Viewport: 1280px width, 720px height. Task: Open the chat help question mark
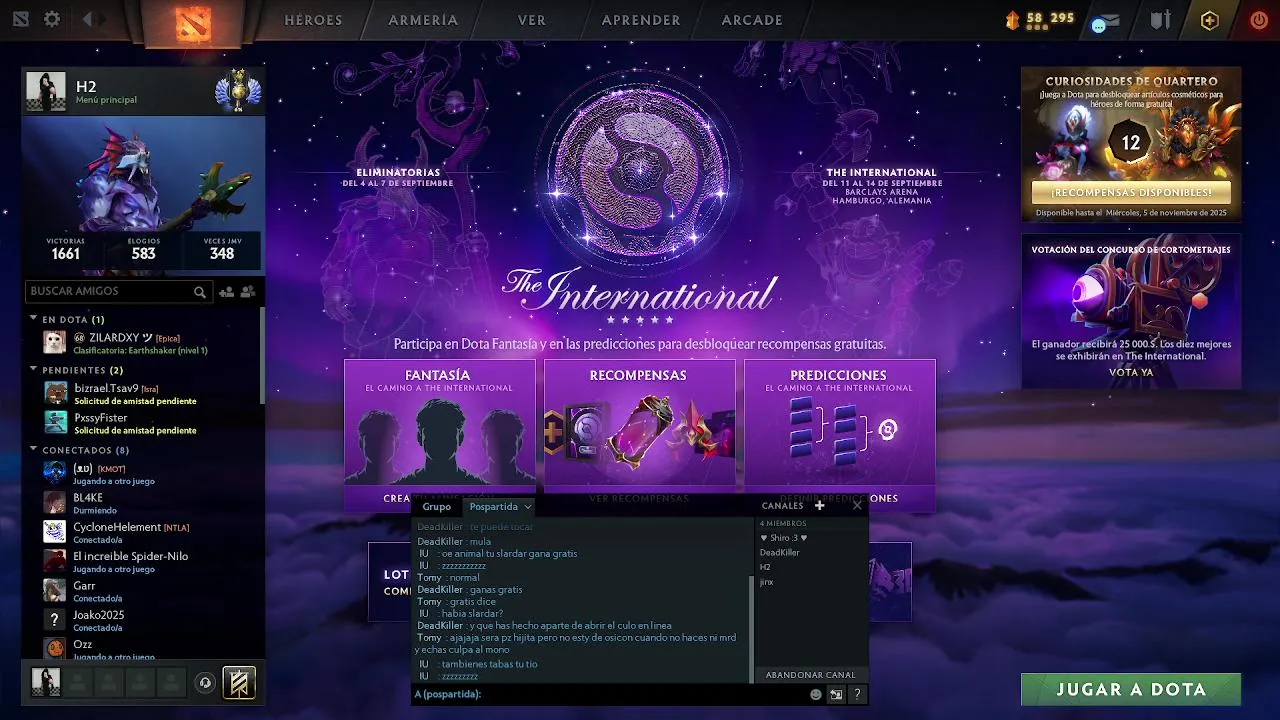pyautogui.click(x=857, y=694)
